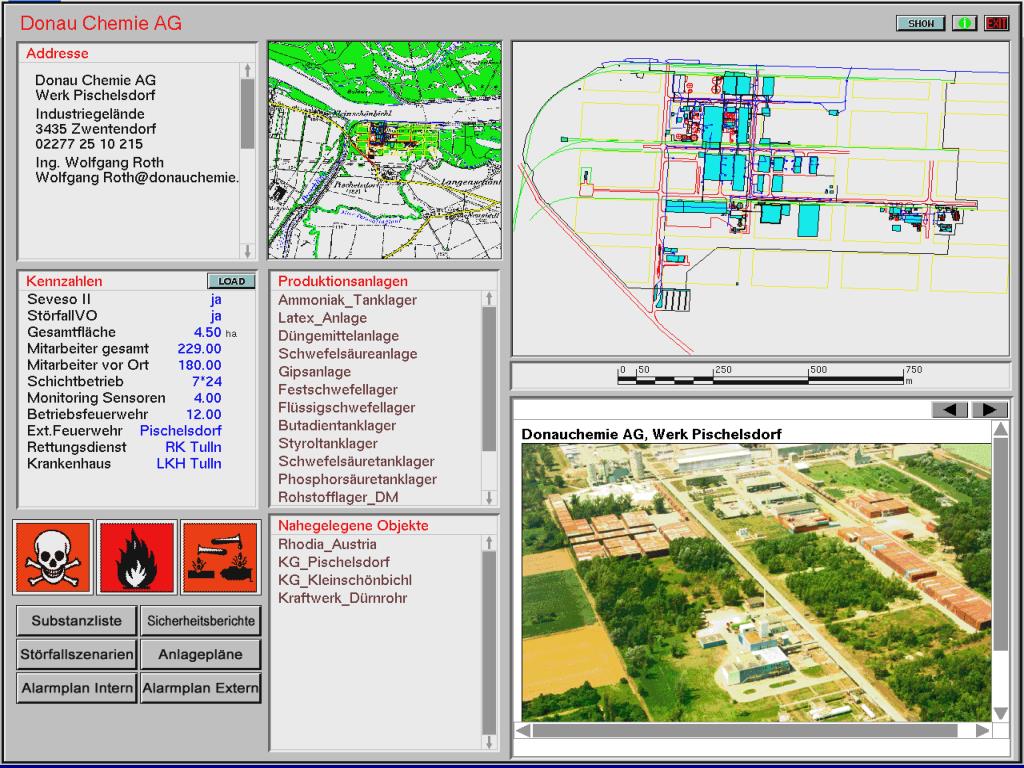Click the flammable flame hazard icon
The width and height of the screenshot is (1024, 768).
(x=136, y=557)
